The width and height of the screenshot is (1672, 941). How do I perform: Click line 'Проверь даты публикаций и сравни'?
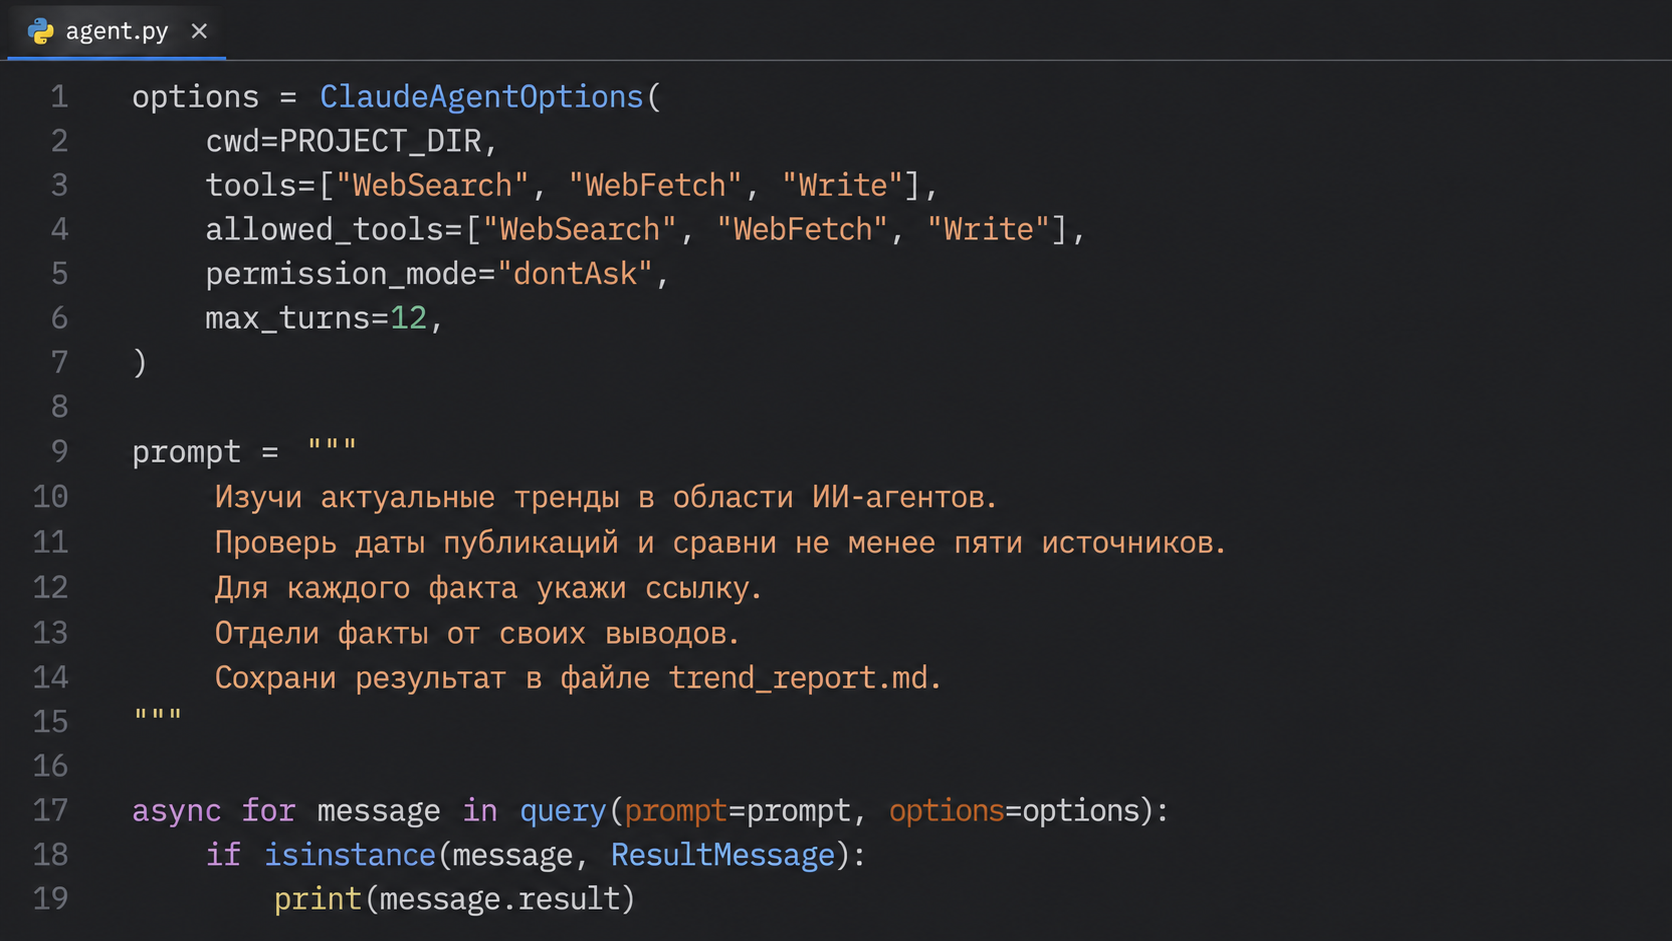[495, 543]
